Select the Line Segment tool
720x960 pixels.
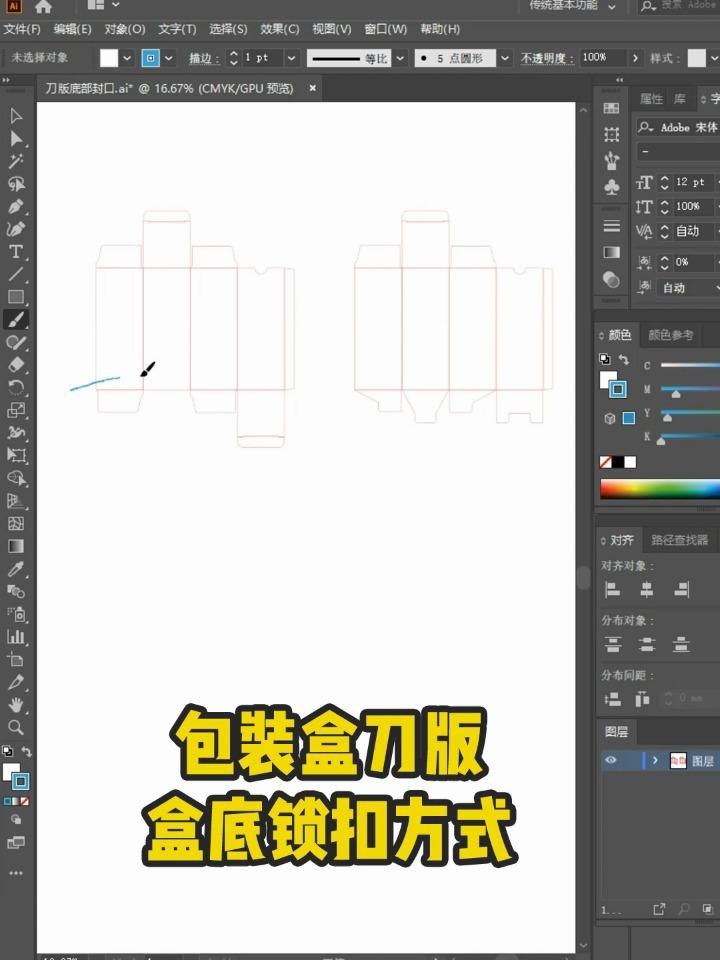[x=16, y=274]
